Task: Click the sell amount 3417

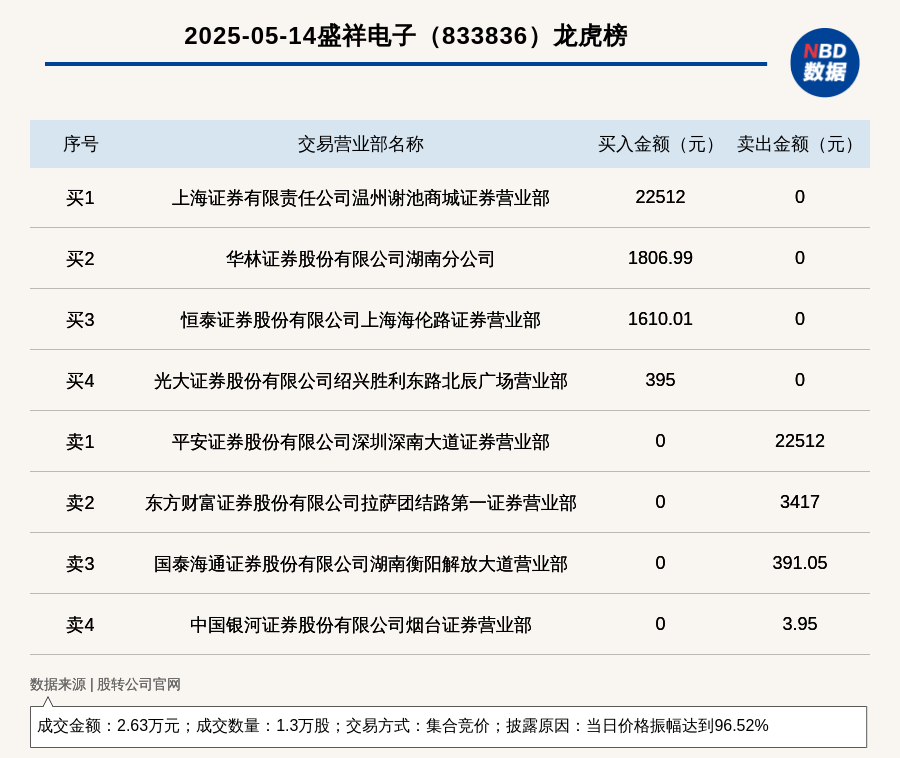Action: click(x=800, y=502)
